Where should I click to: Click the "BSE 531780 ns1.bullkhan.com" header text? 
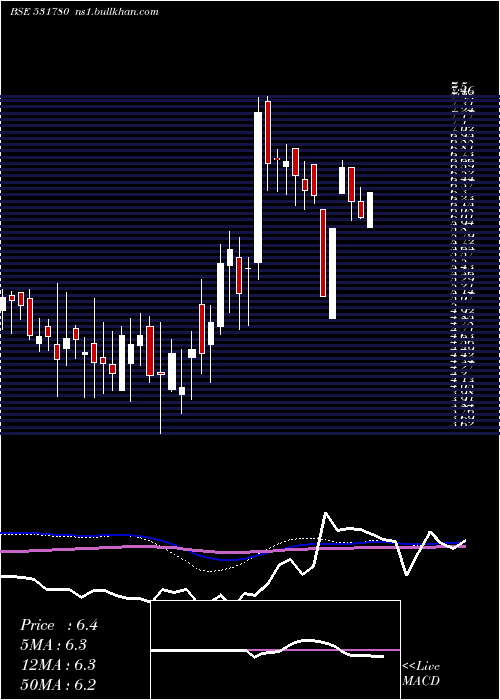(x=84, y=12)
